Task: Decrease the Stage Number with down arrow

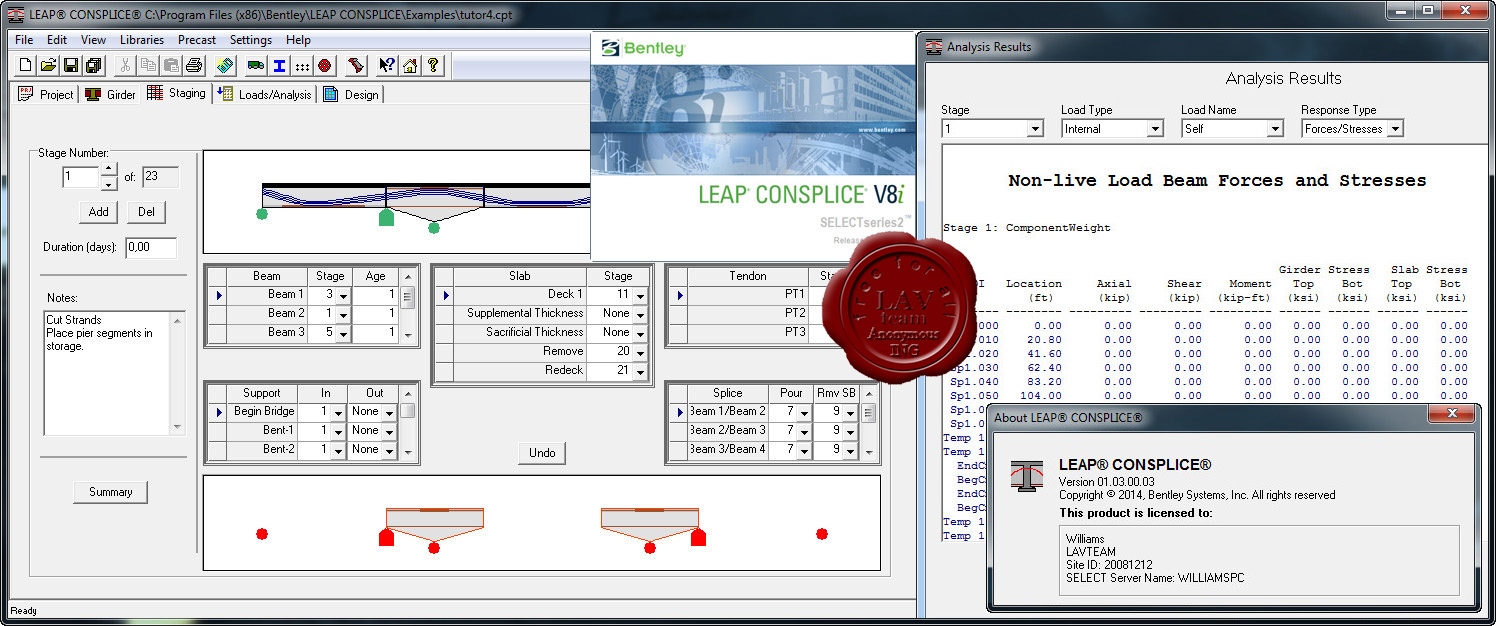Action: point(109,184)
